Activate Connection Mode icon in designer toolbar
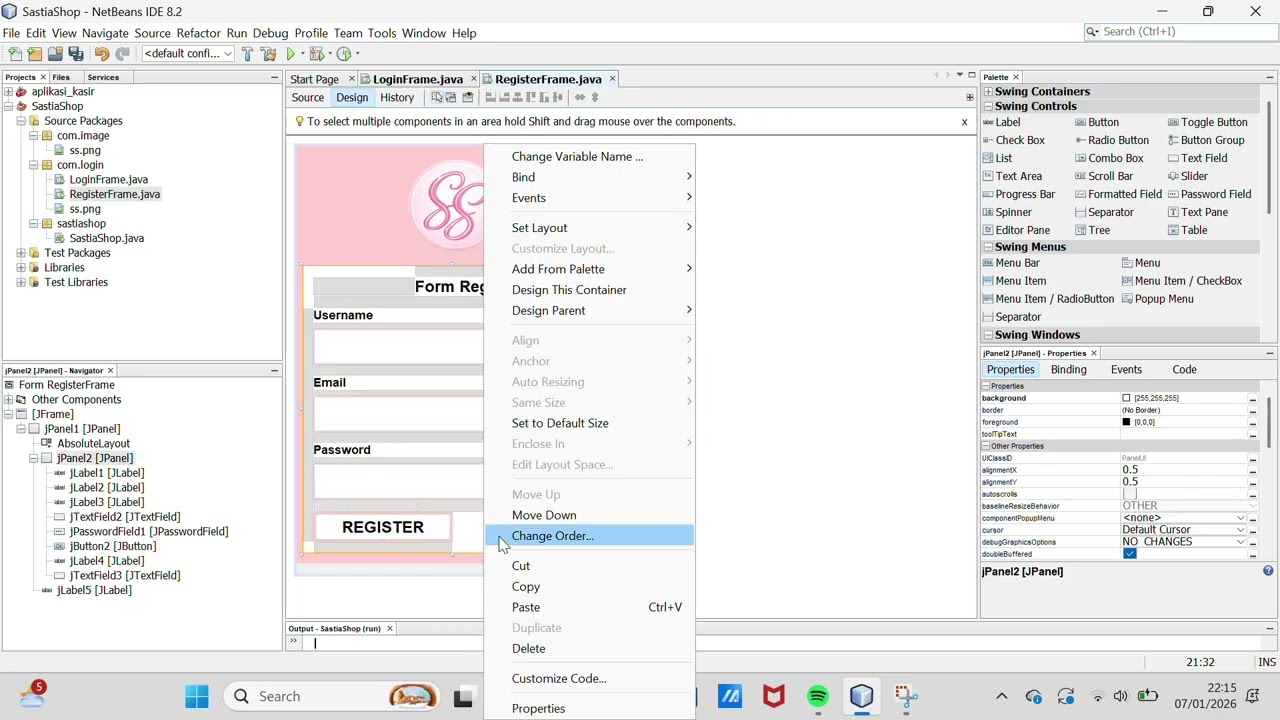Viewport: 1280px width, 720px height. [451, 97]
